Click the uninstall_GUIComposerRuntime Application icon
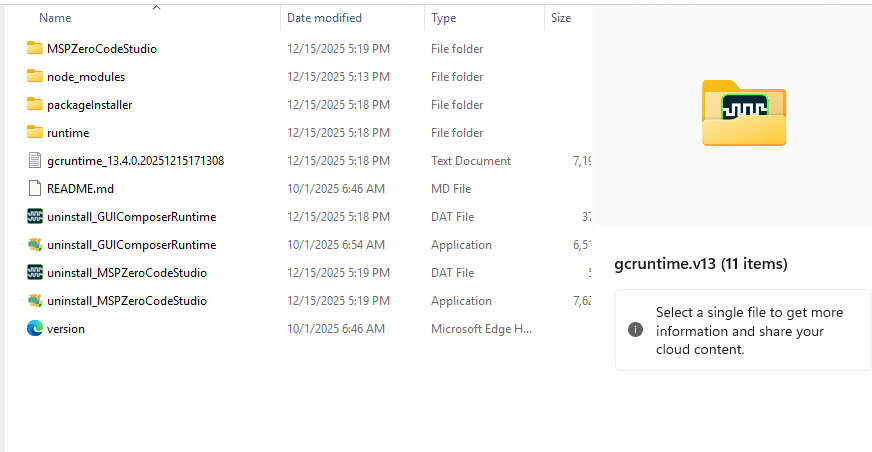The image size is (872, 452). point(35,244)
